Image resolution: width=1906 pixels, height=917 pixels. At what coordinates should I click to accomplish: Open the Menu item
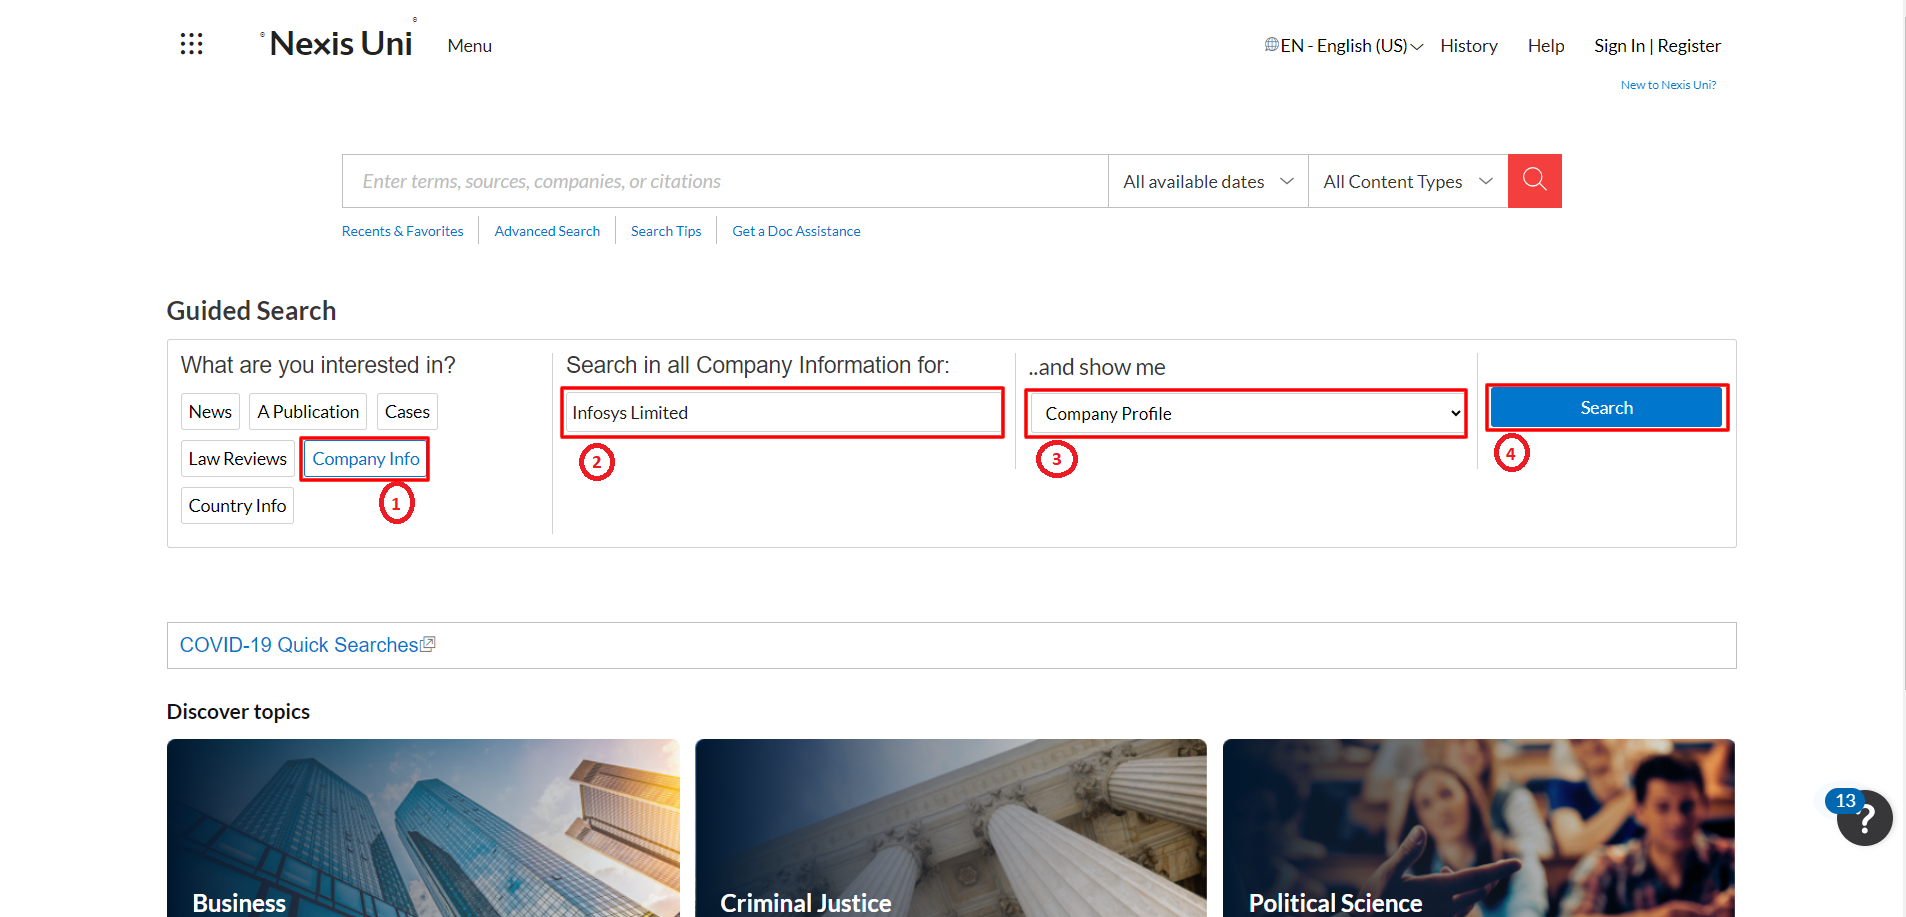coord(470,46)
